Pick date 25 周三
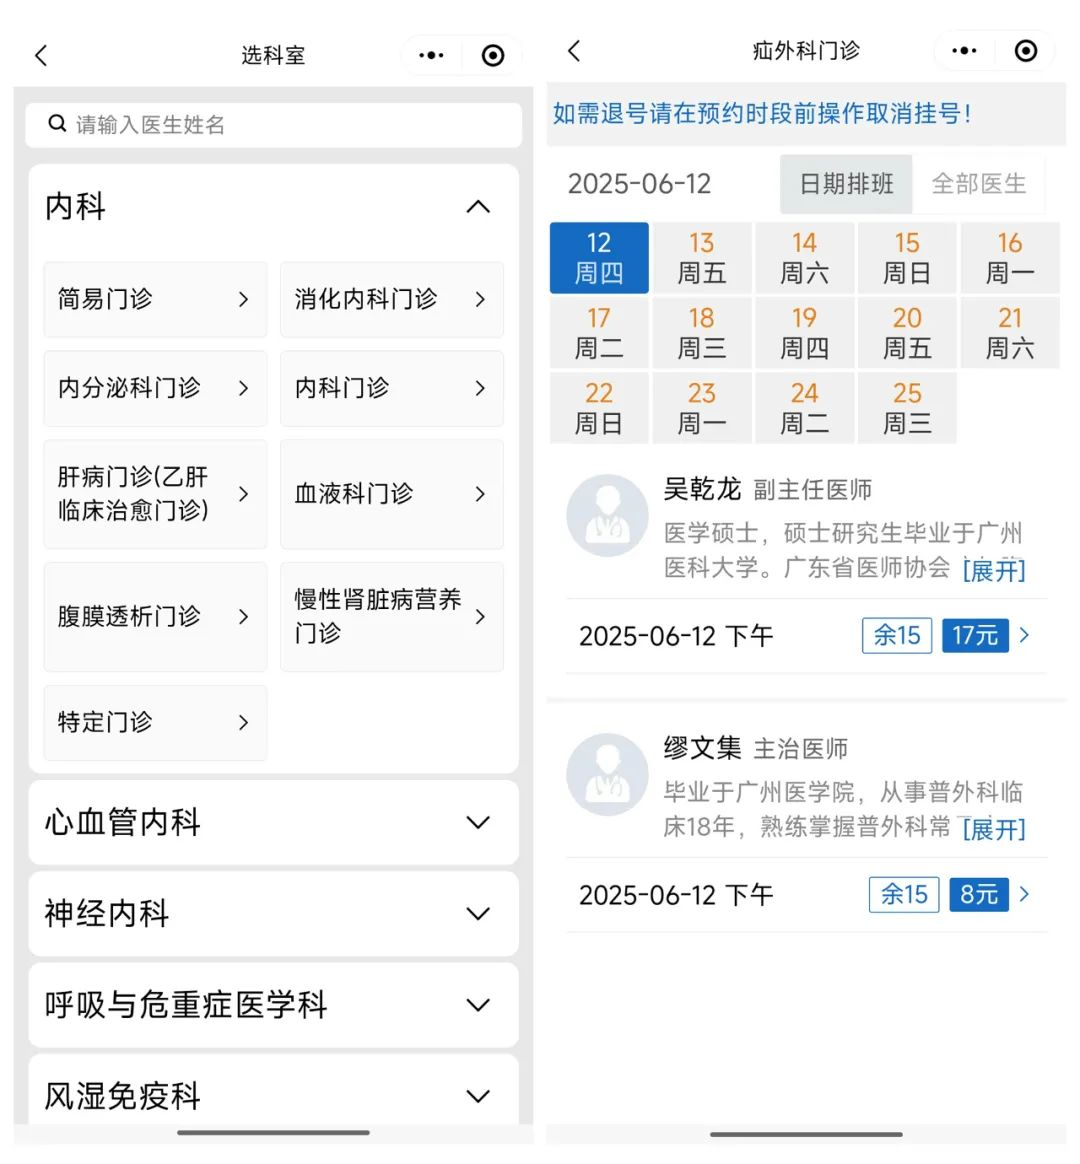The image size is (1080, 1164). click(x=907, y=408)
